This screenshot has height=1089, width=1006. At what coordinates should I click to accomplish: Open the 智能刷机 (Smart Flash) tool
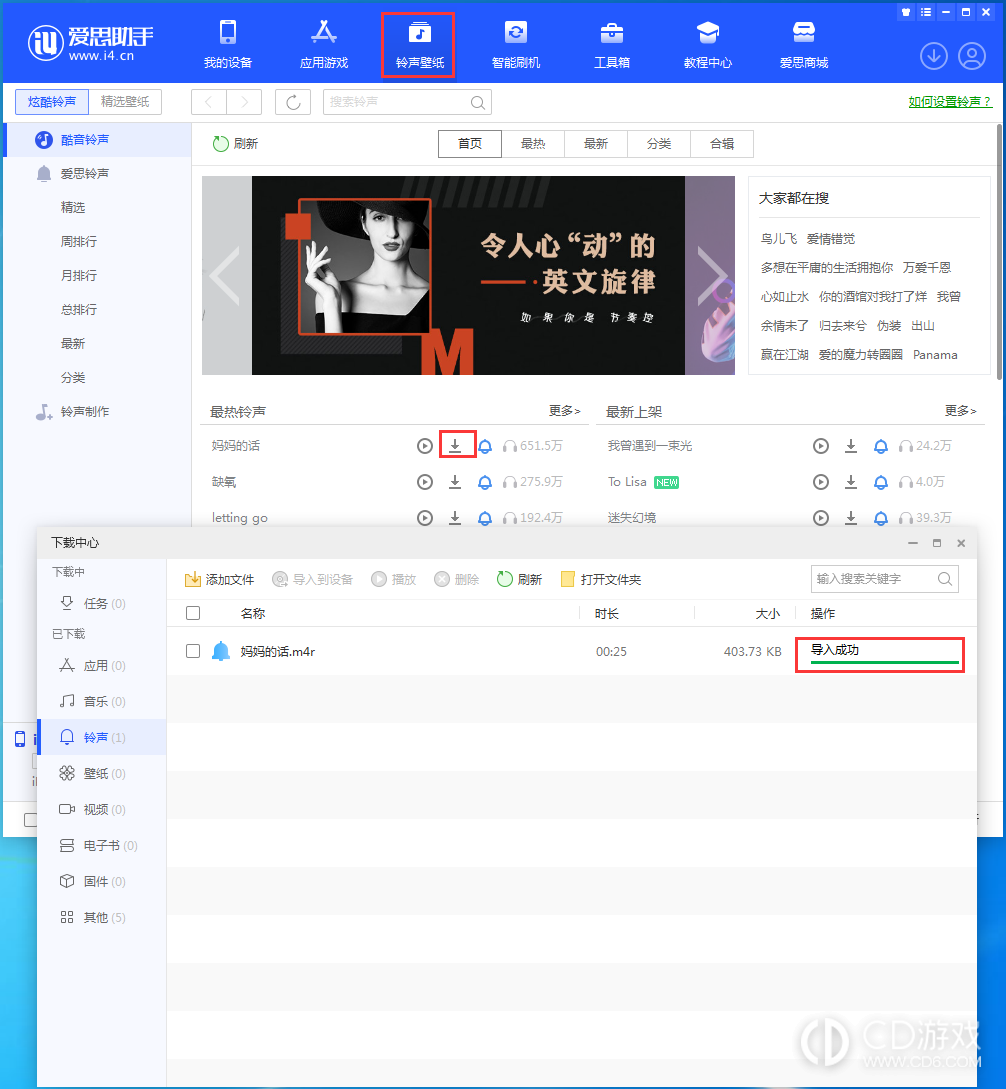click(516, 43)
